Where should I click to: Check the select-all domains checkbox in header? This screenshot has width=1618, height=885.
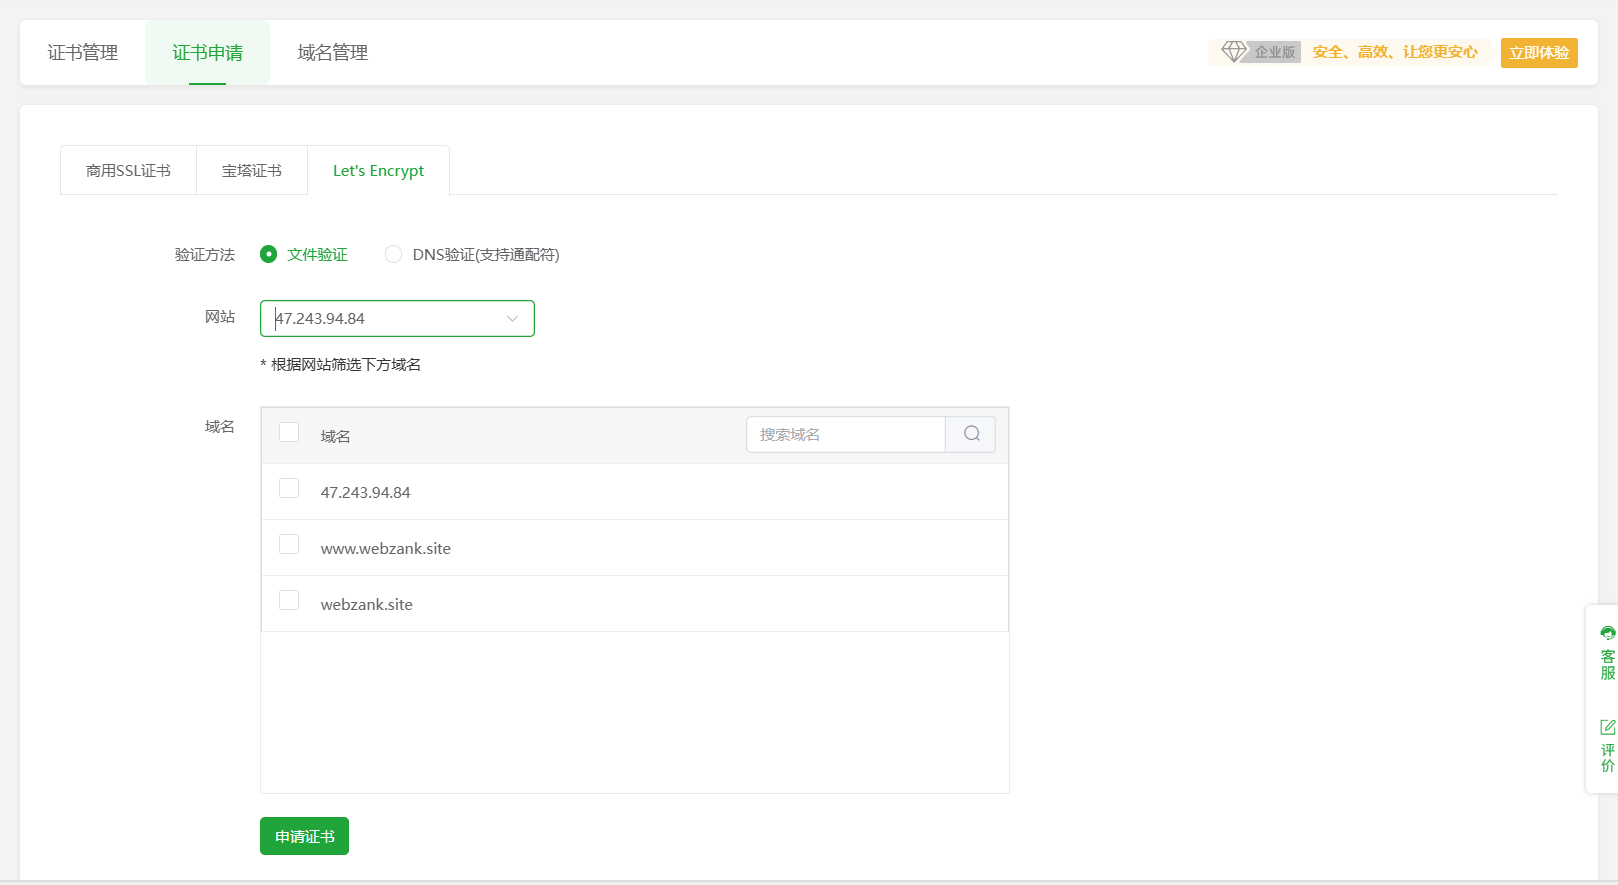click(x=289, y=432)
